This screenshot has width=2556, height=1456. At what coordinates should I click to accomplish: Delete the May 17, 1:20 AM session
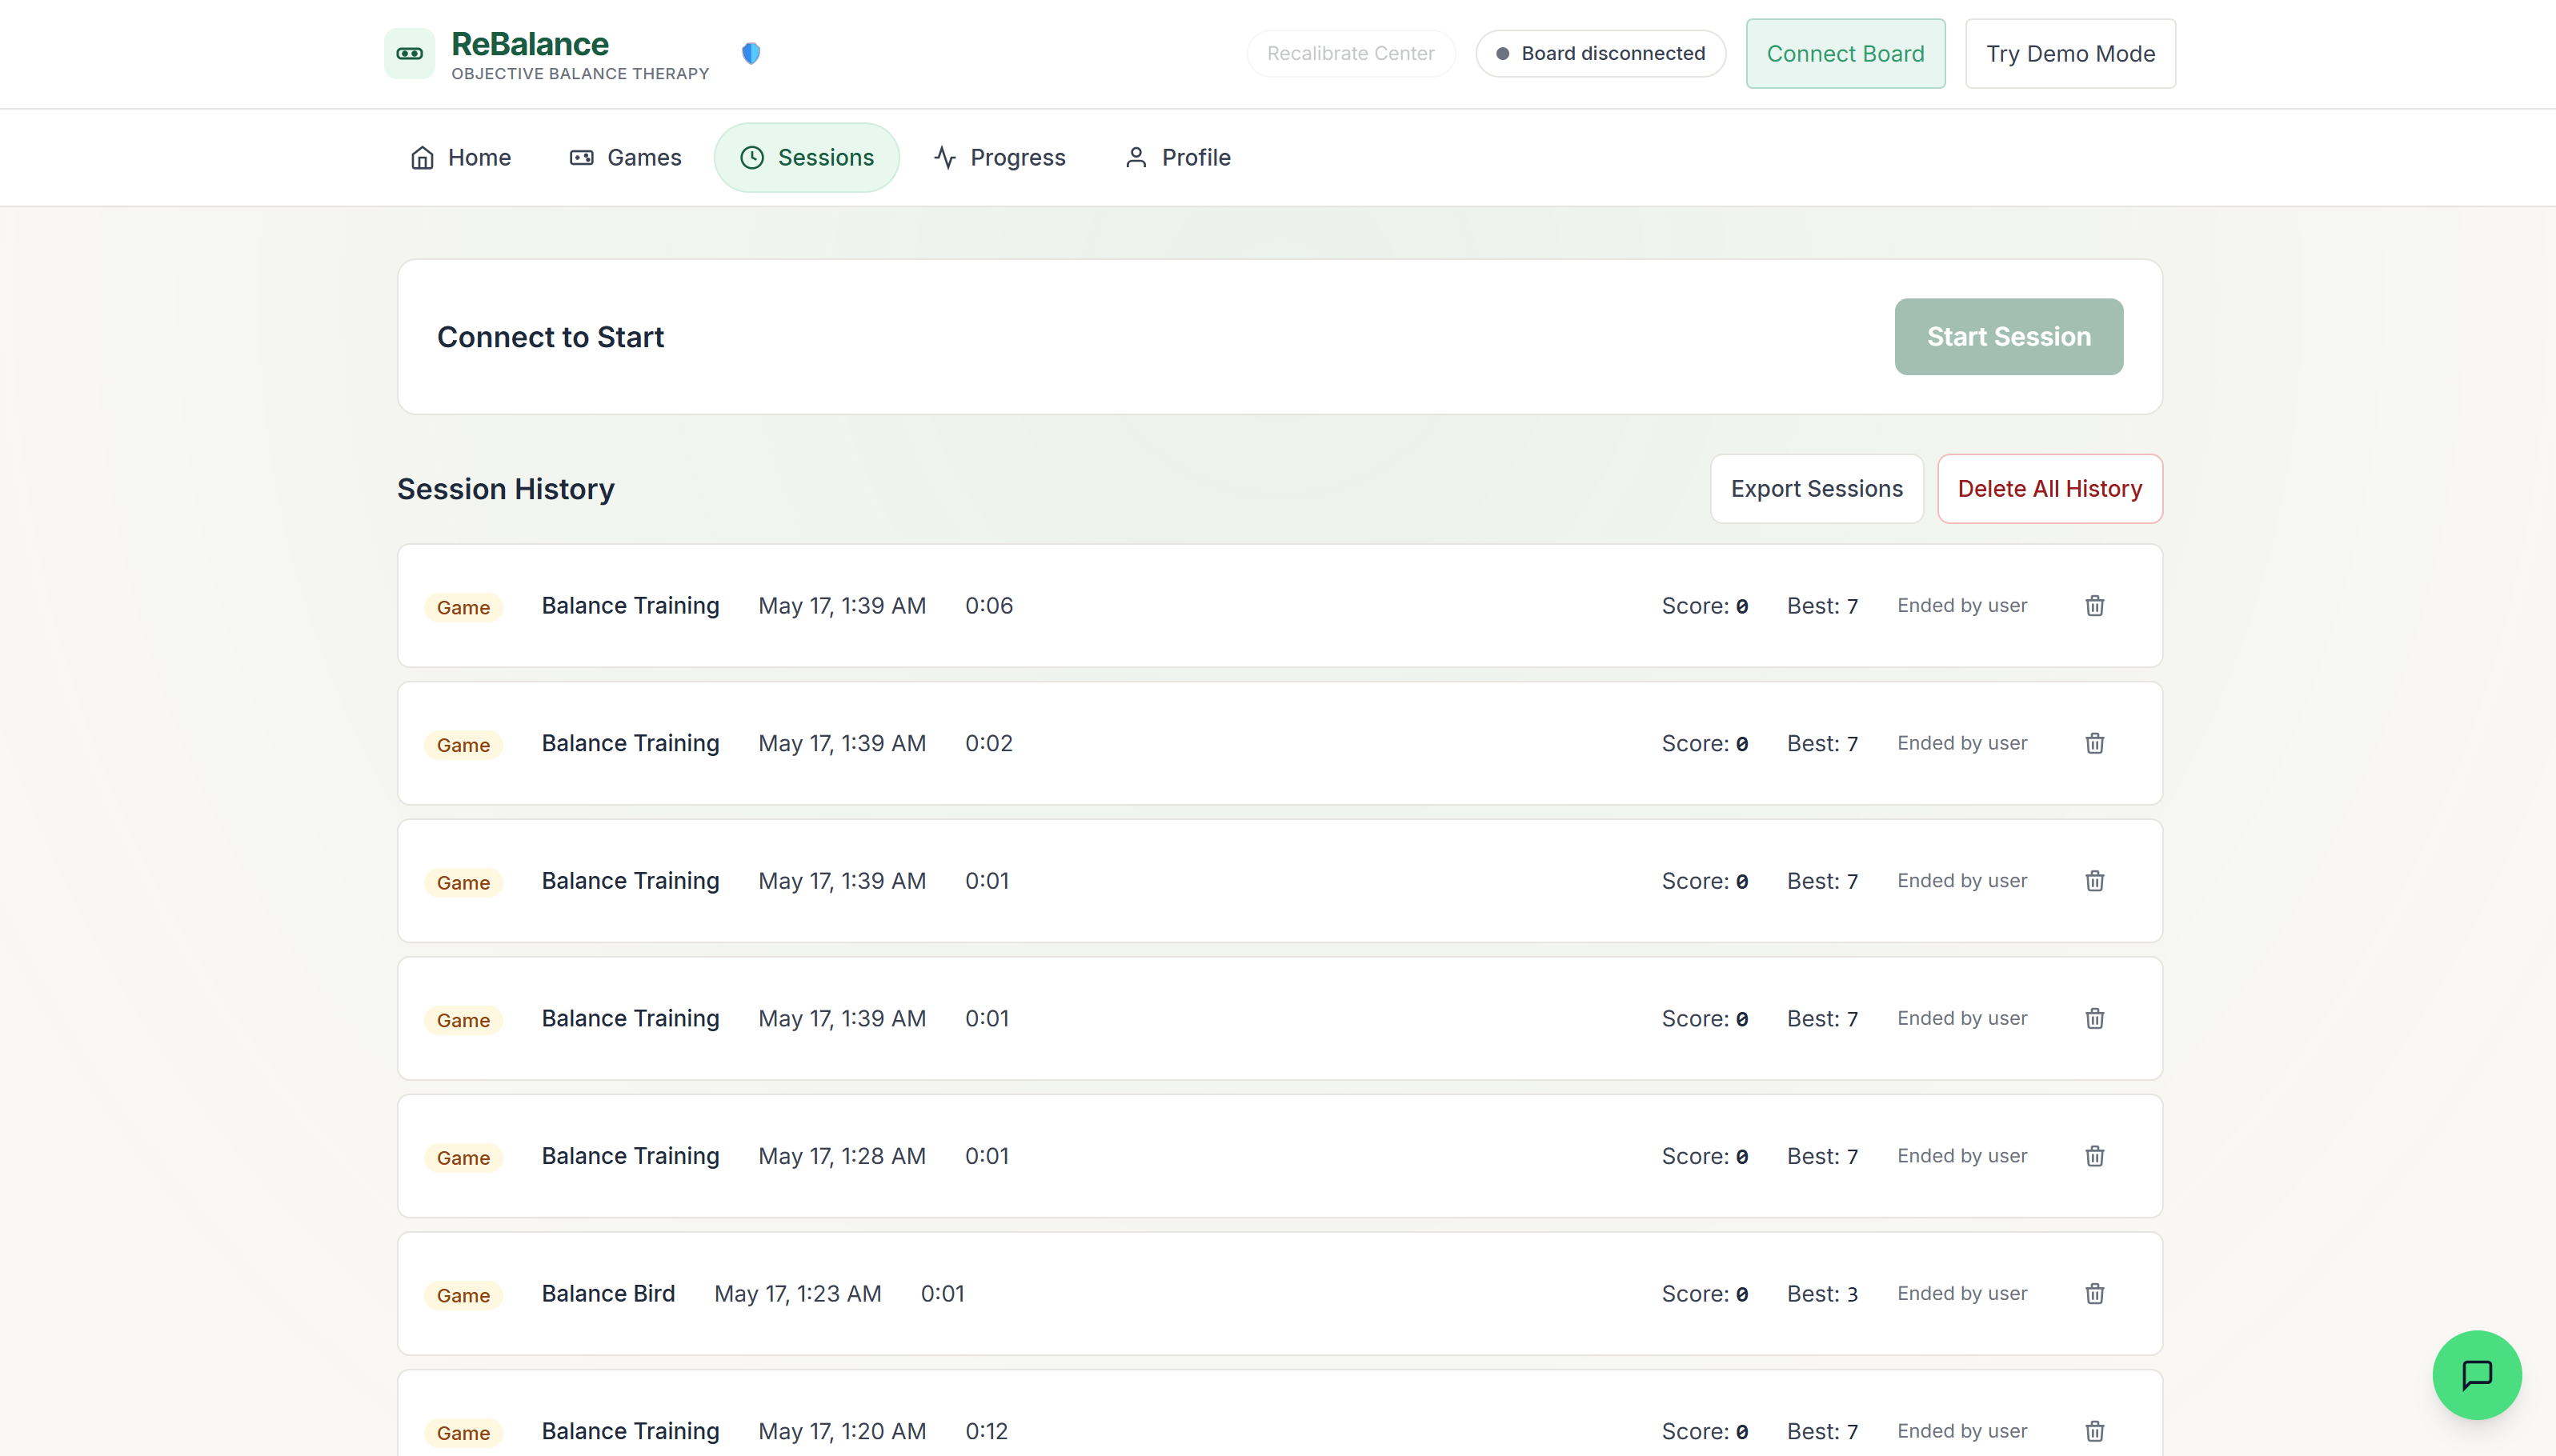click(x=2094, y=1431)
